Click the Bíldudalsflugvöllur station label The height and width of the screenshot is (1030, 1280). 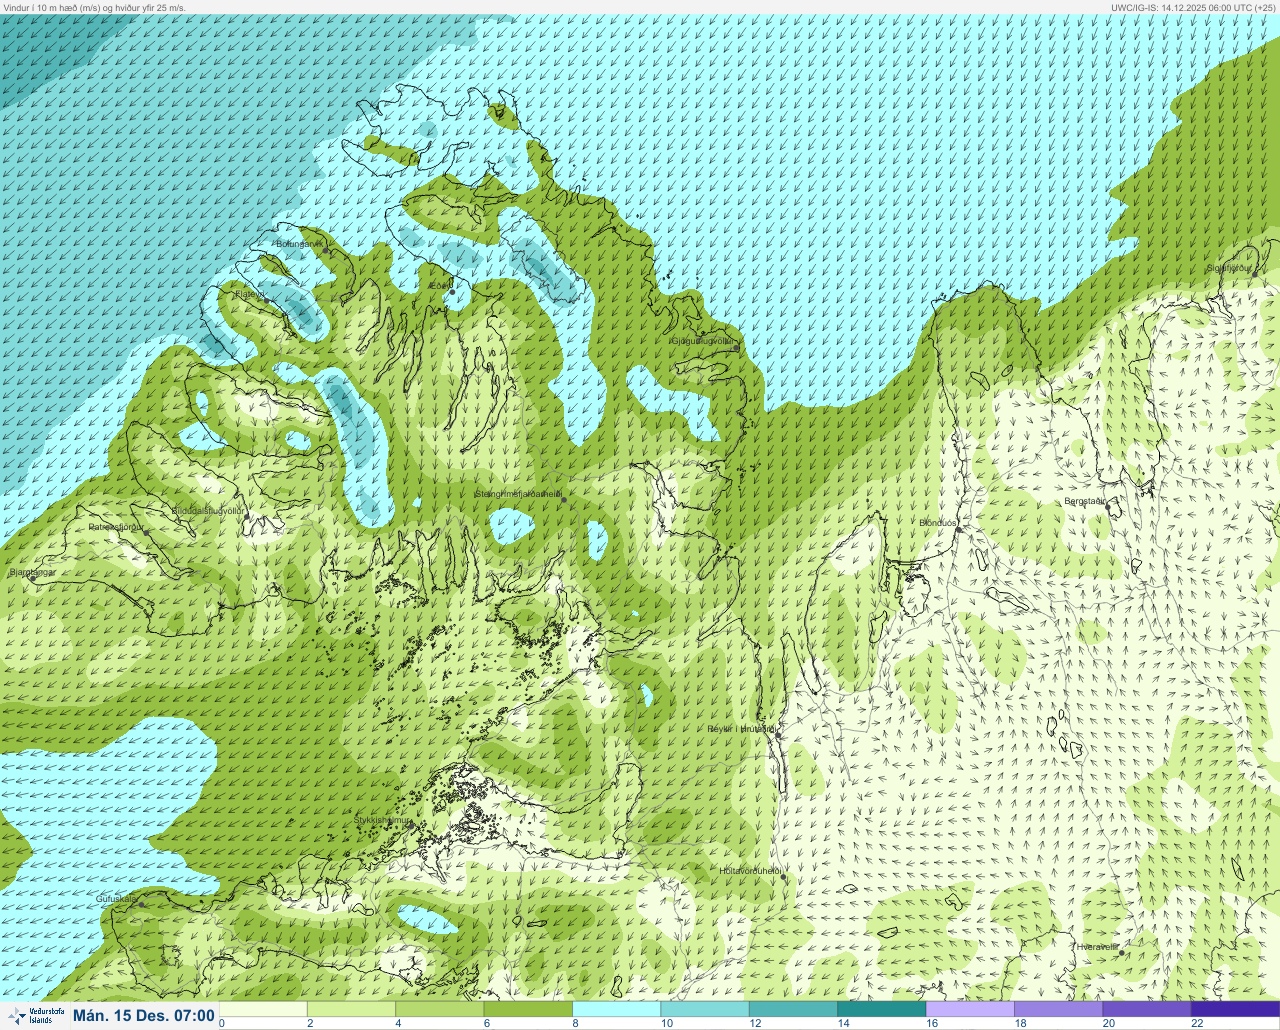coord(208,510)
